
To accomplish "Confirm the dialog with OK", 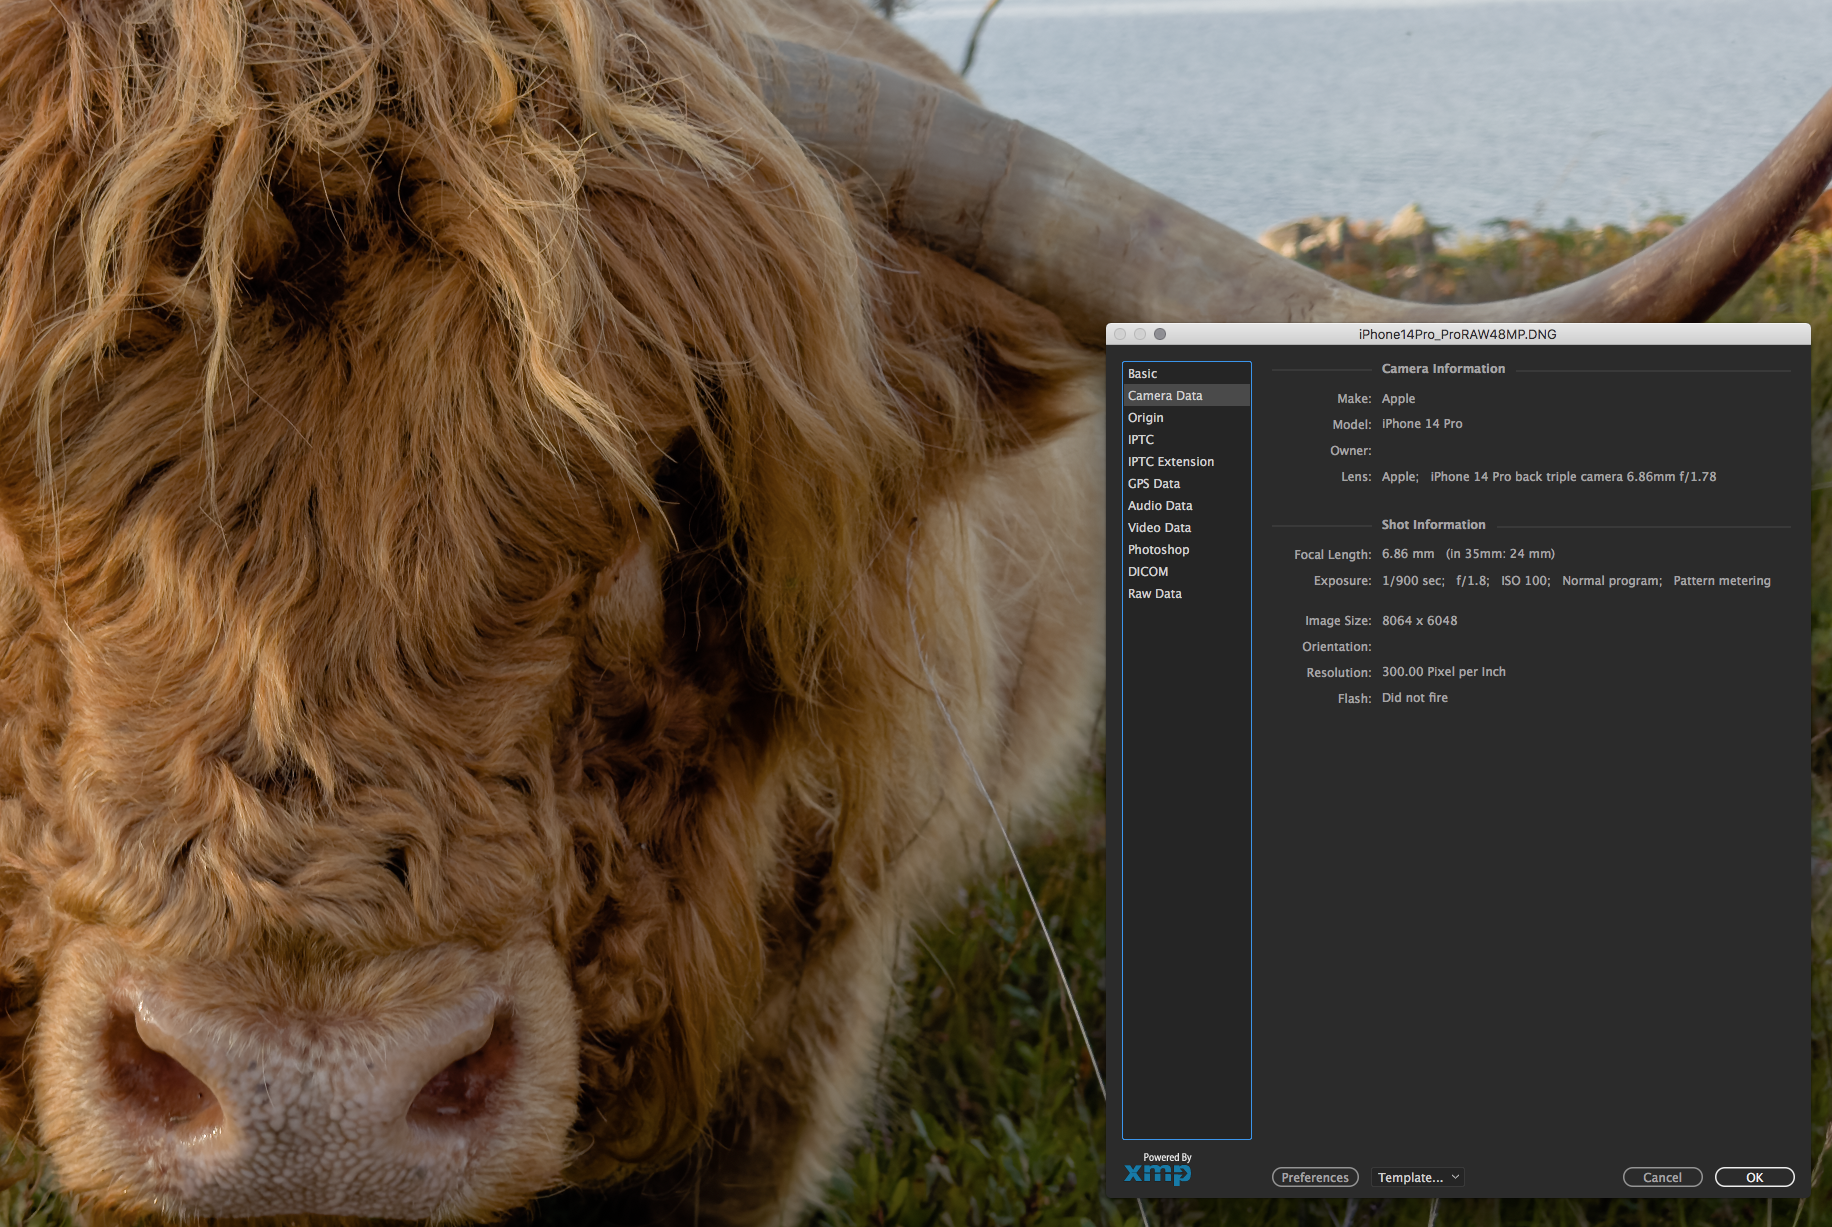I will [1754, 1177].
